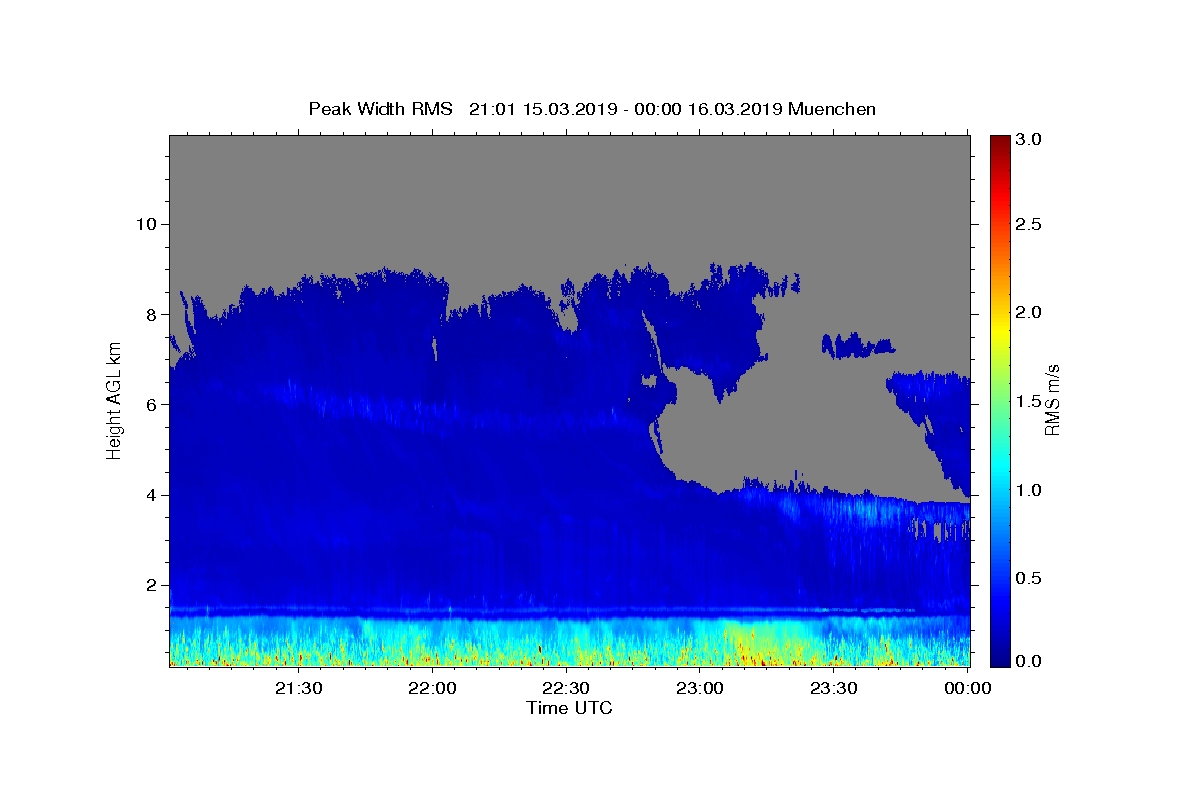Click the colorbar value 0.0
1200x800 pixels.
click(1030, 662)
